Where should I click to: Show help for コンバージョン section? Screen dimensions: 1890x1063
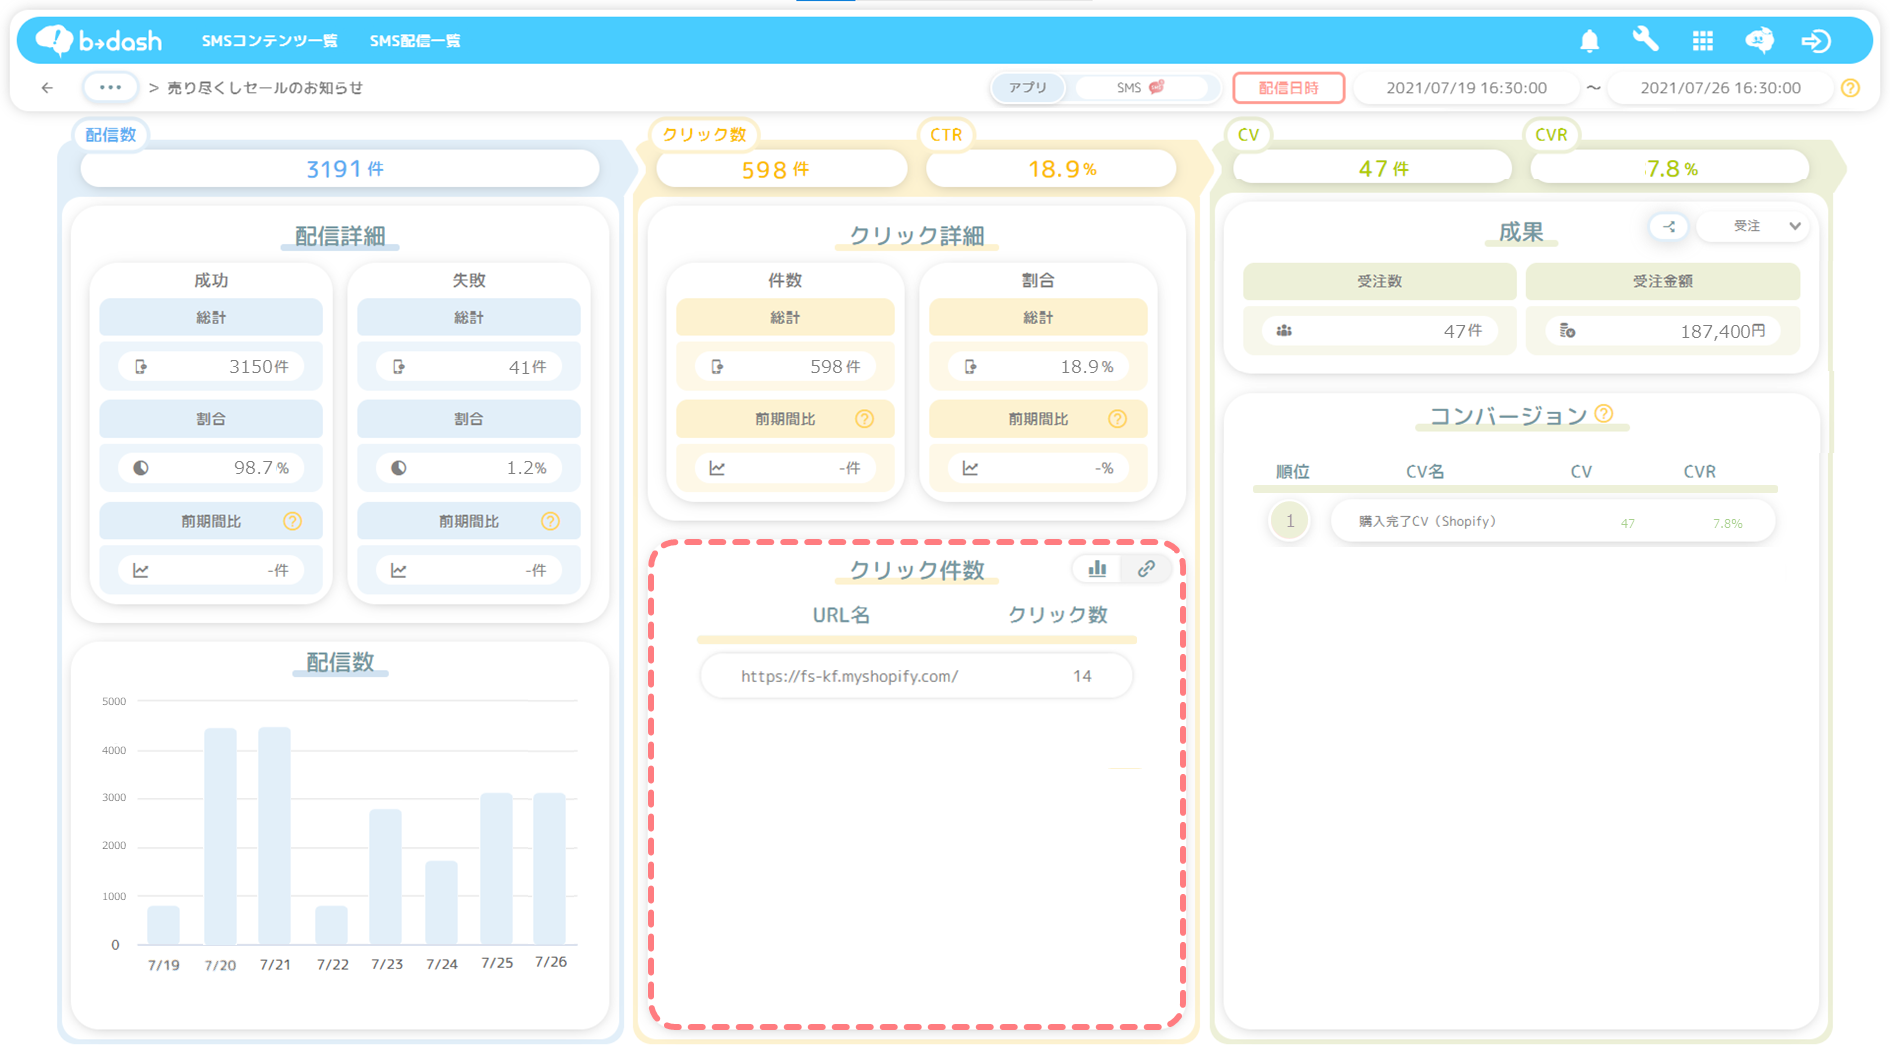(1604, 414)
